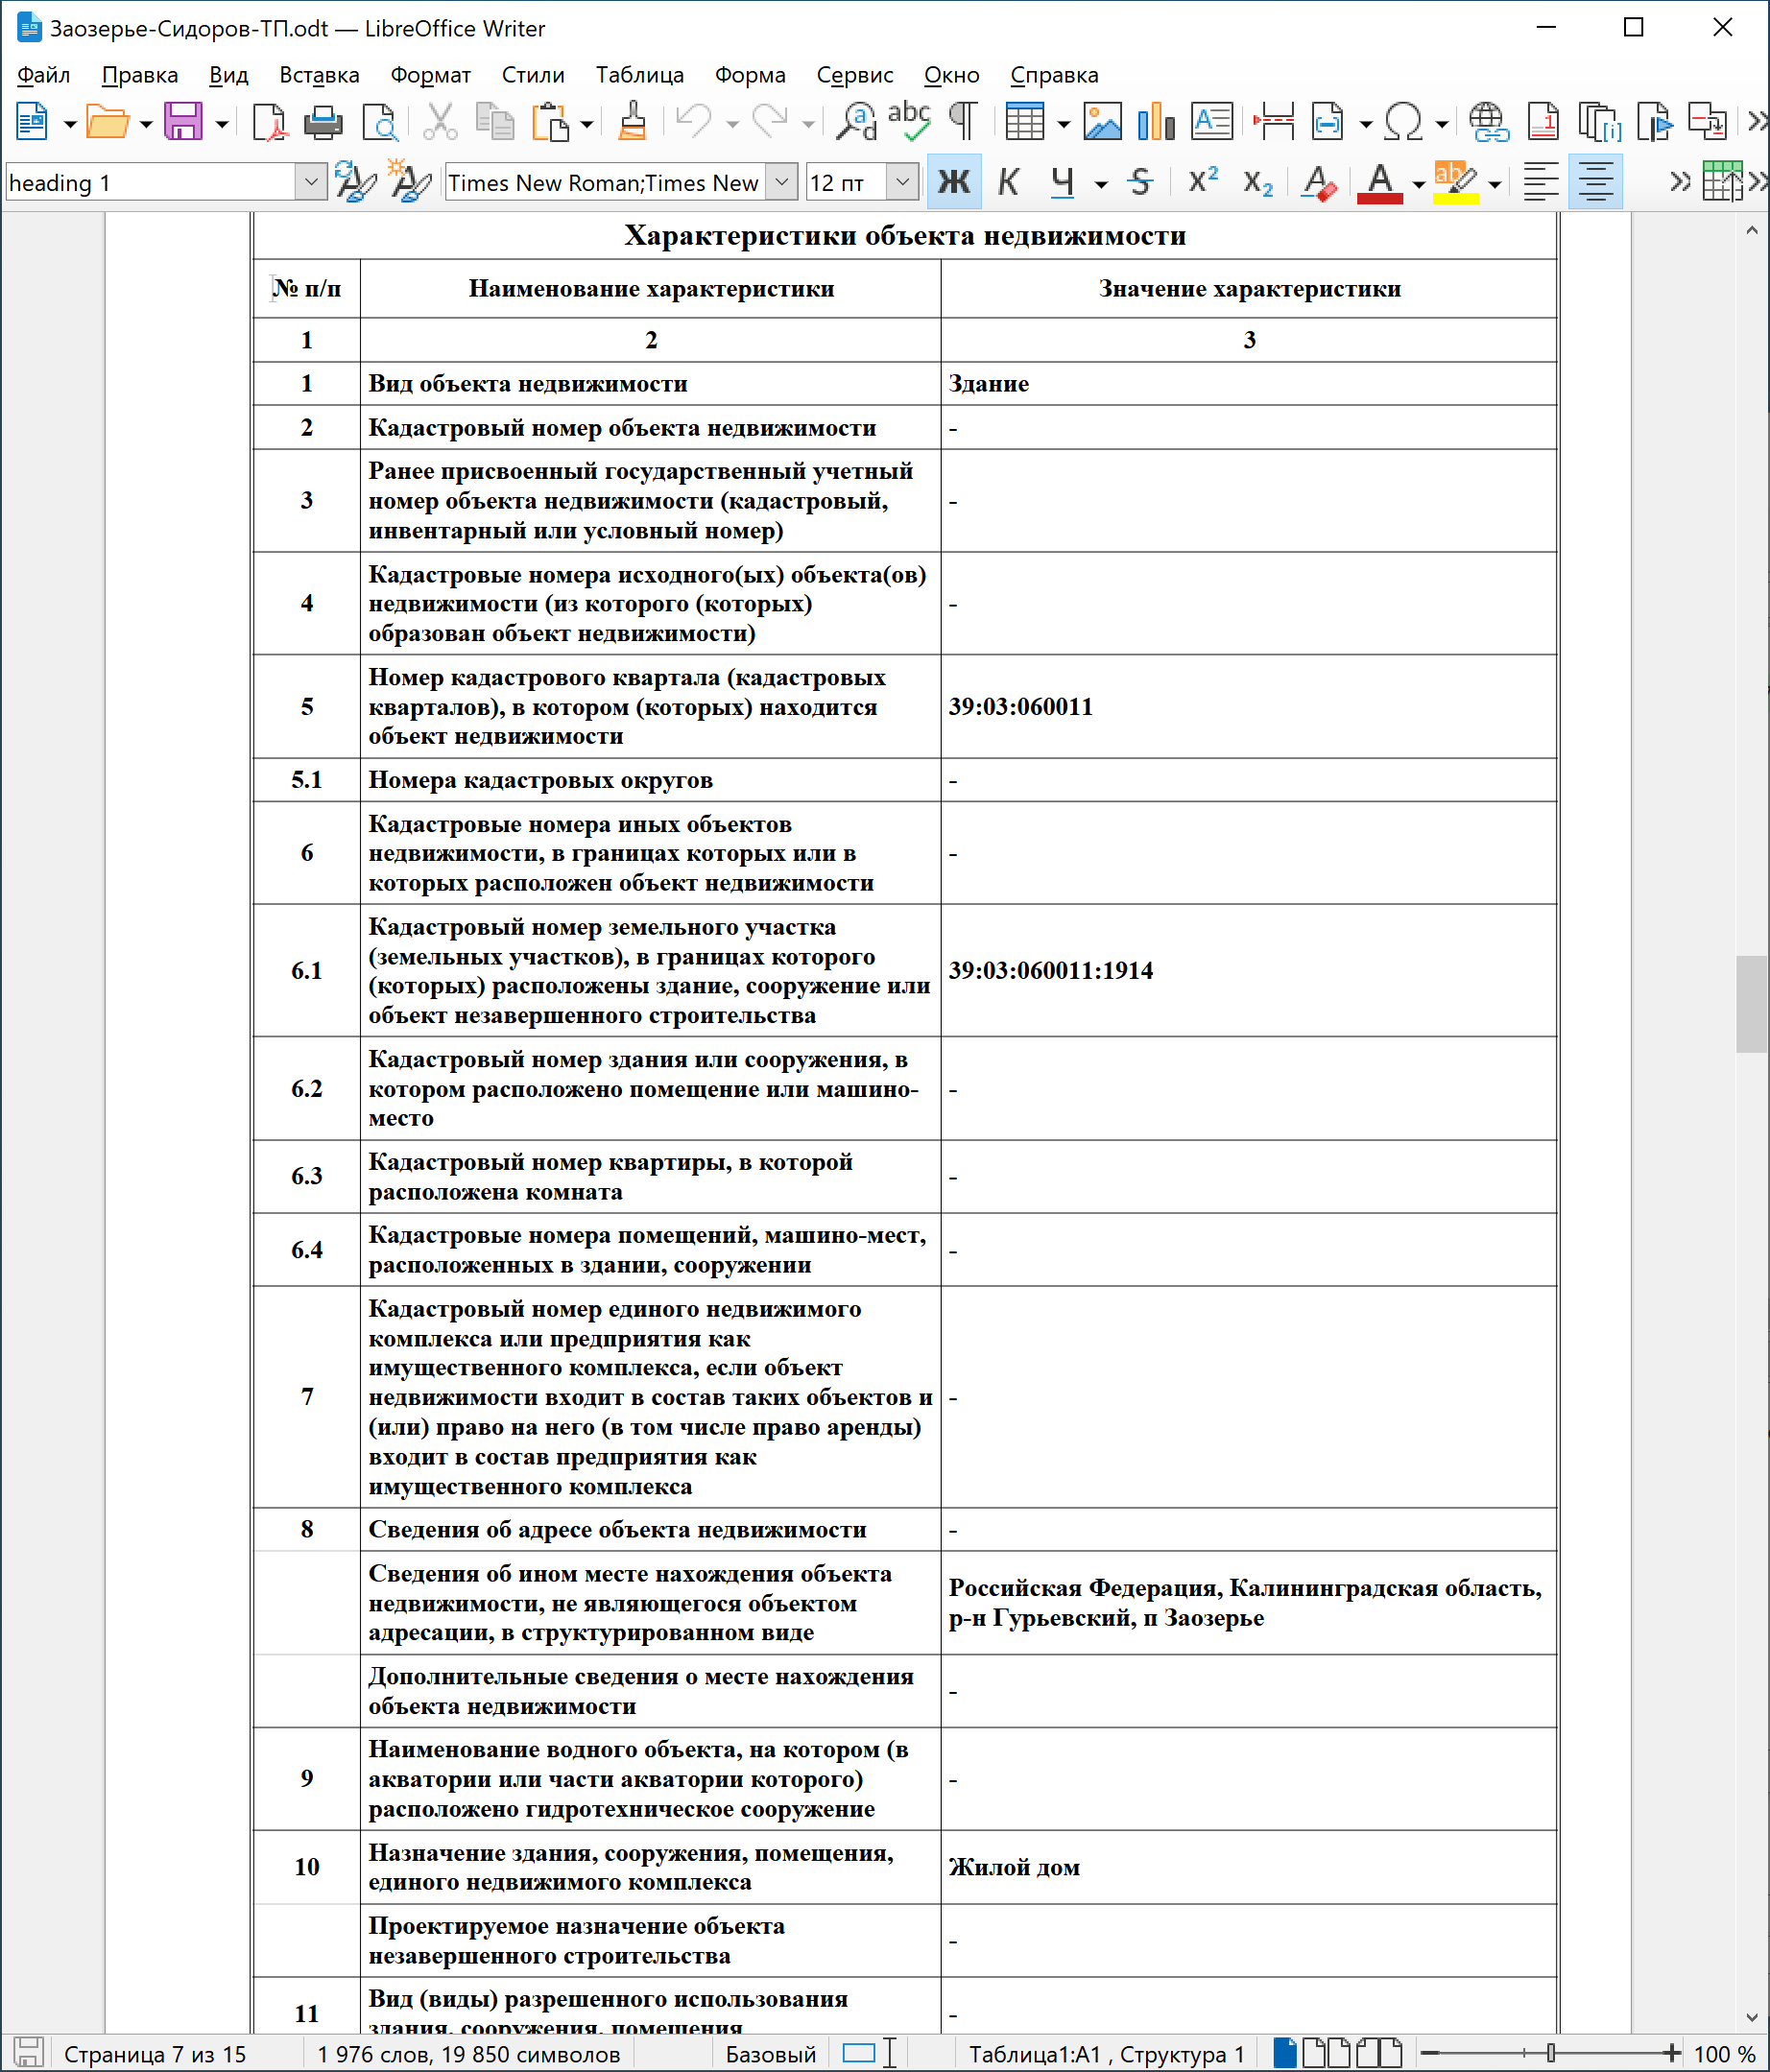
Task: Insert chart icon
Action: (x=1156, y=122)
